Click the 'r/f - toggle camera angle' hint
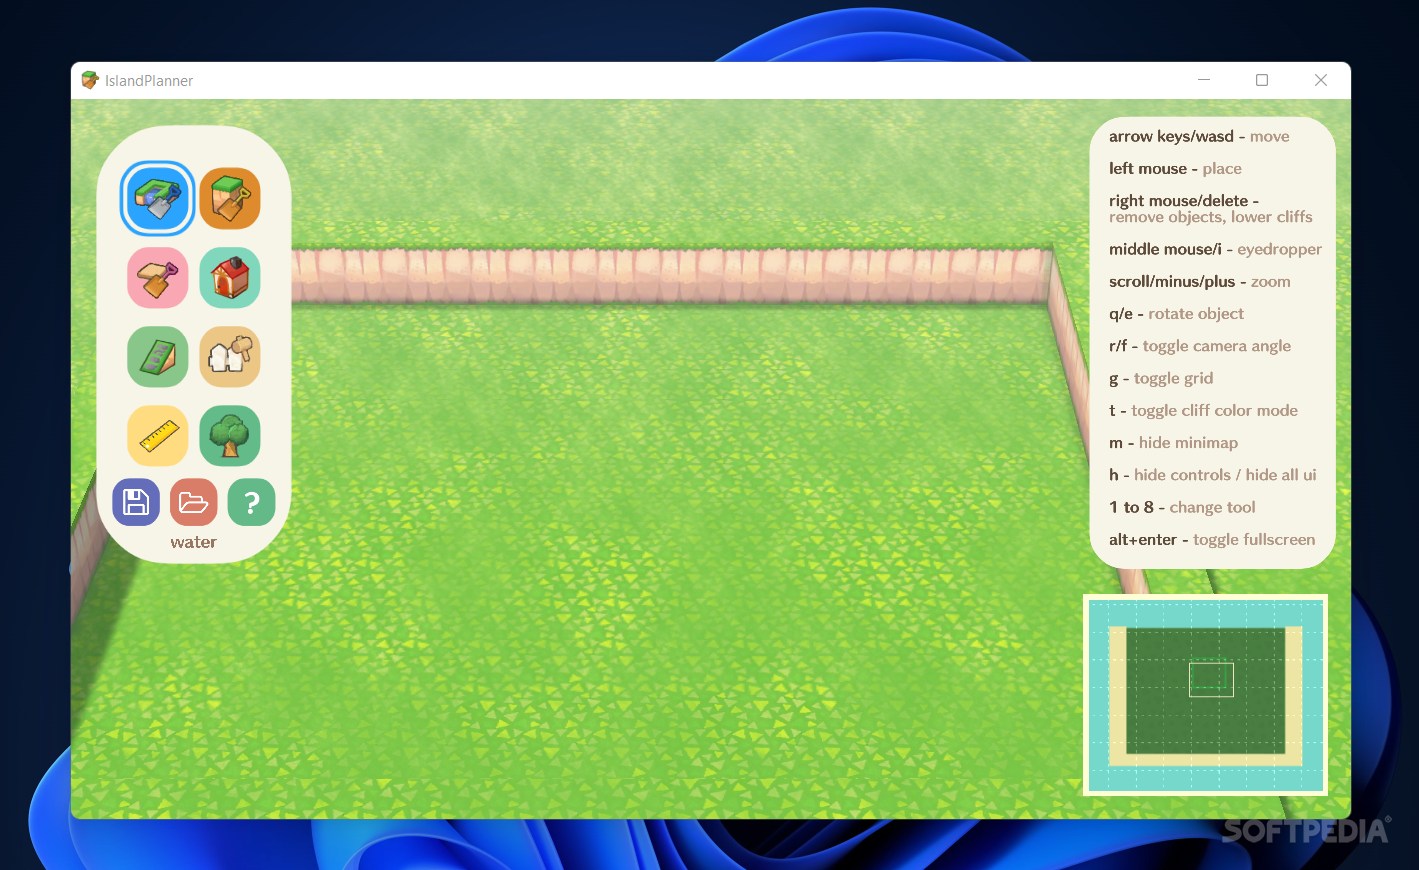 click(1200, 346)
